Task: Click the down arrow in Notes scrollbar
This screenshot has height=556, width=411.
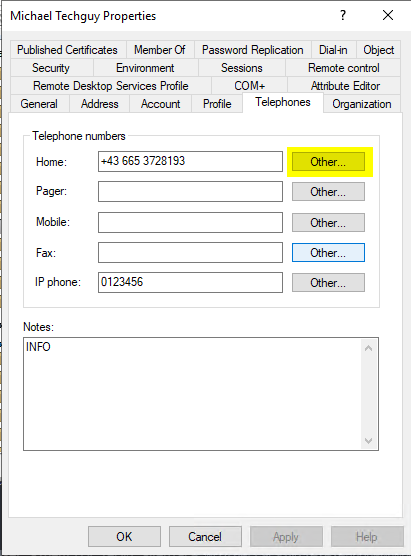Action: [x=368, y=441]
